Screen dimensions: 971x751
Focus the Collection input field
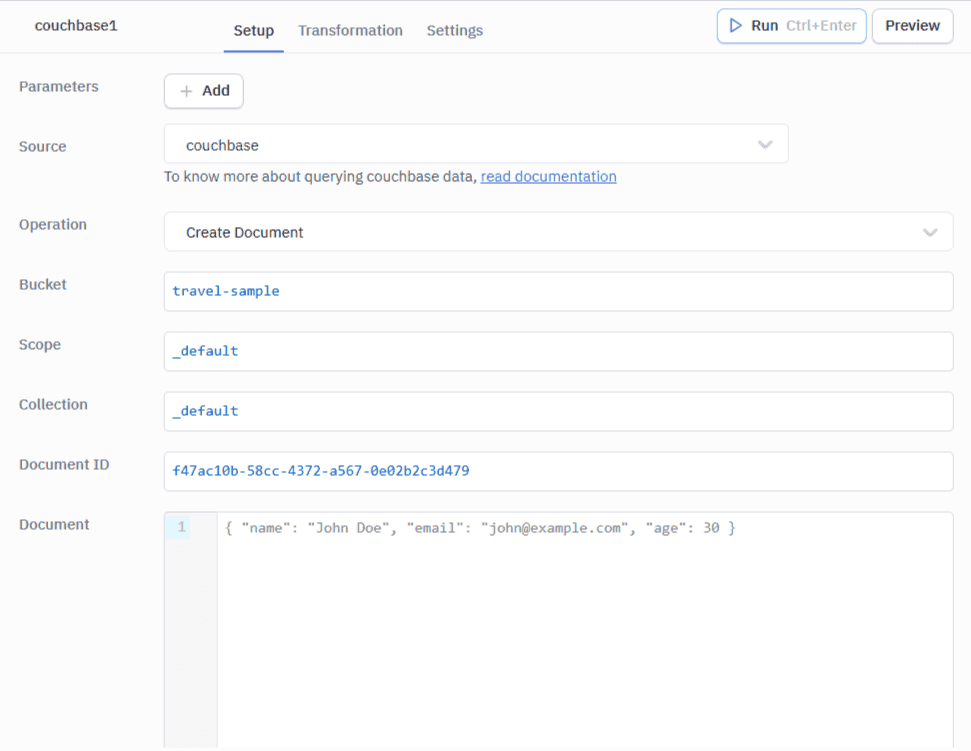point(558,411)
